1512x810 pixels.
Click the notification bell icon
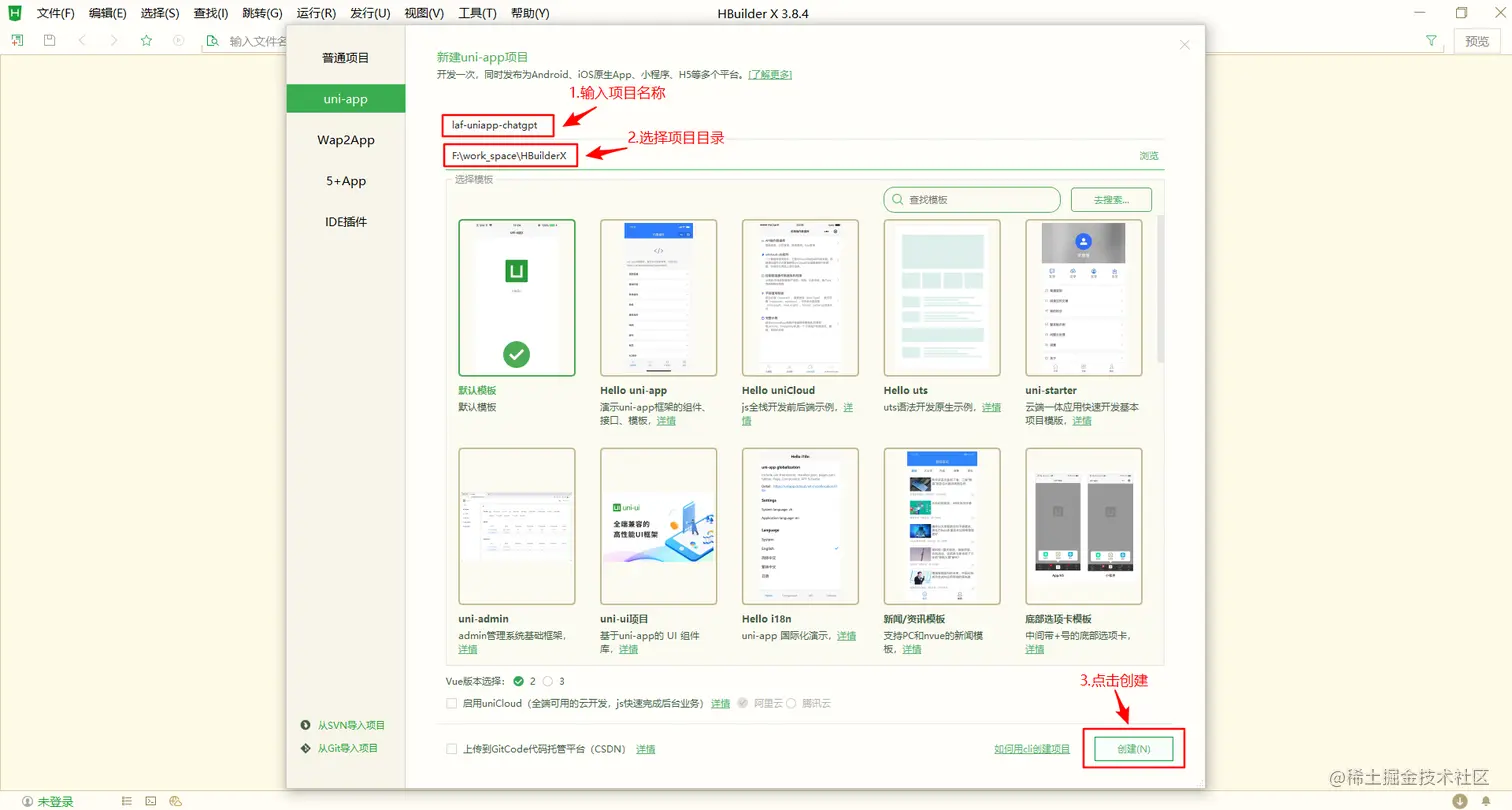tap(1488, 801)
